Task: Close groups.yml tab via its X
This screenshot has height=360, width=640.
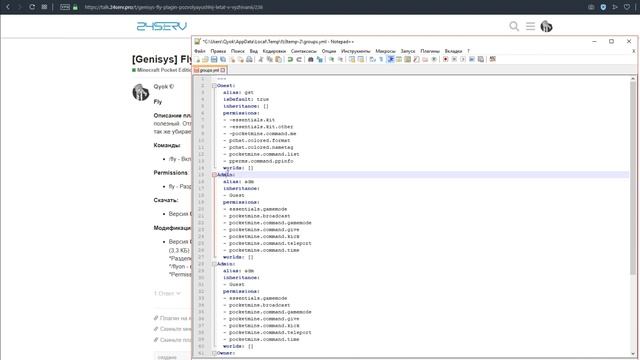Action: [x=222, y=70]
